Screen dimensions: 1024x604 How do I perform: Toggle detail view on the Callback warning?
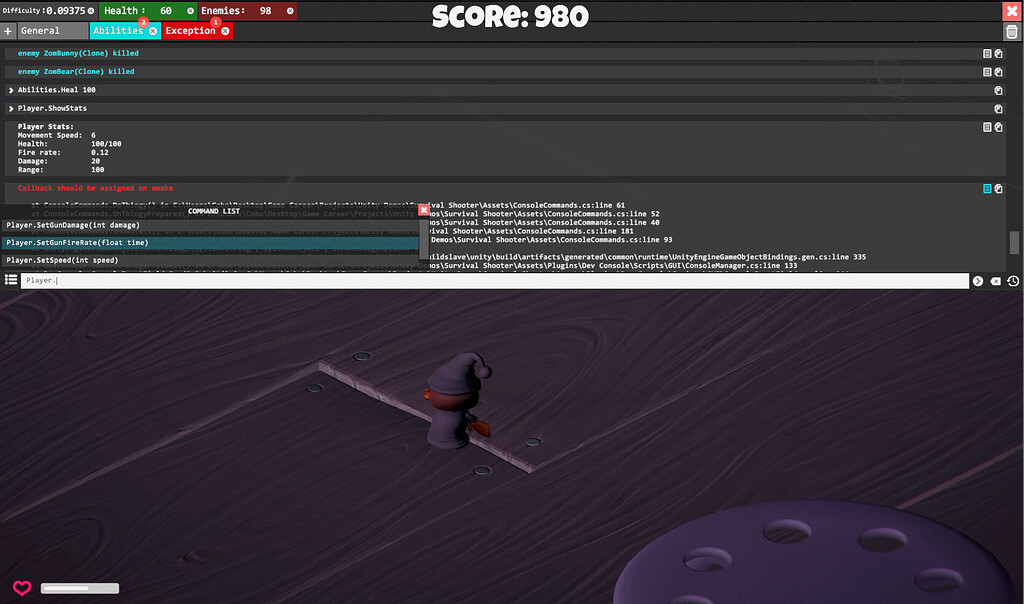click(x=985, y=188)
